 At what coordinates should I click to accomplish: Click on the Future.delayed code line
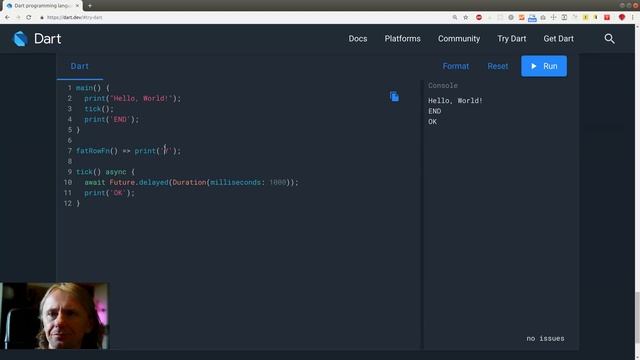click(x=191, y=182)
